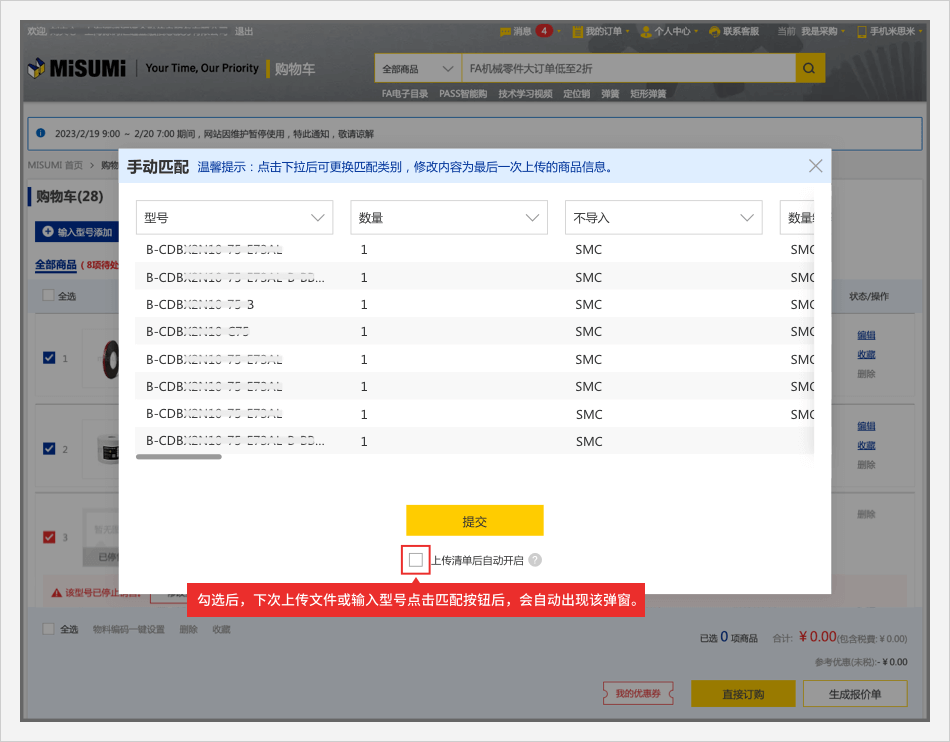Screen dimensions: 950x742
Task: Click the help icon beside 上传清单后自动开启
Action: pyautogui.click(x=535, y=560)
